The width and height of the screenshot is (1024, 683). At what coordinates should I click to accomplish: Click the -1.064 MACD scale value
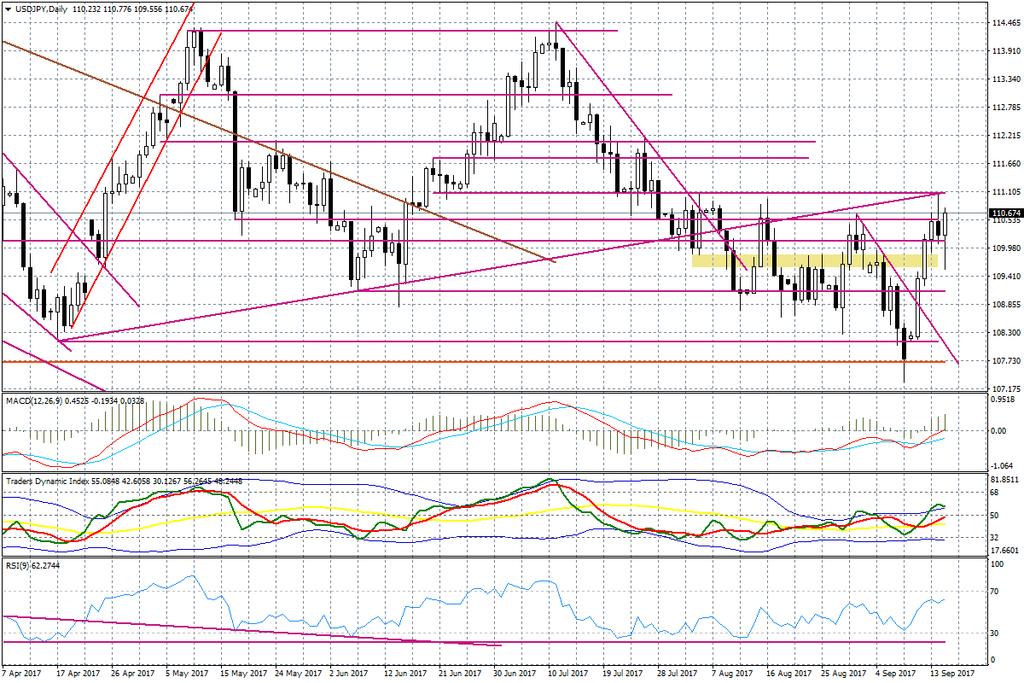click(1003, 466)
